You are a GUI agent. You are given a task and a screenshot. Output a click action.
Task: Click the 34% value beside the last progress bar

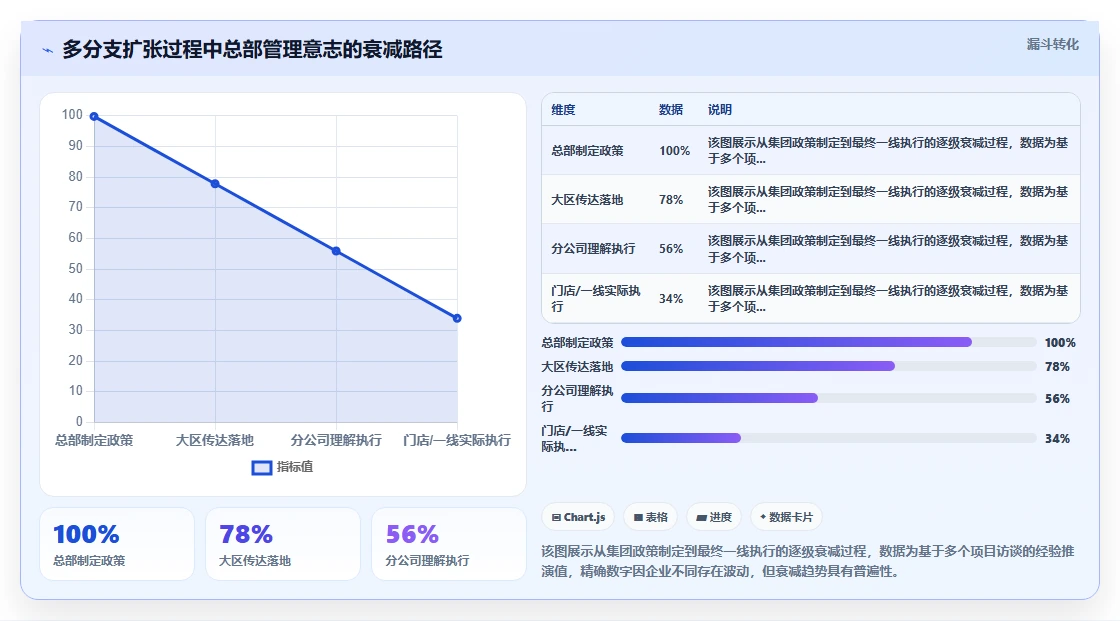coord(1057,439)
